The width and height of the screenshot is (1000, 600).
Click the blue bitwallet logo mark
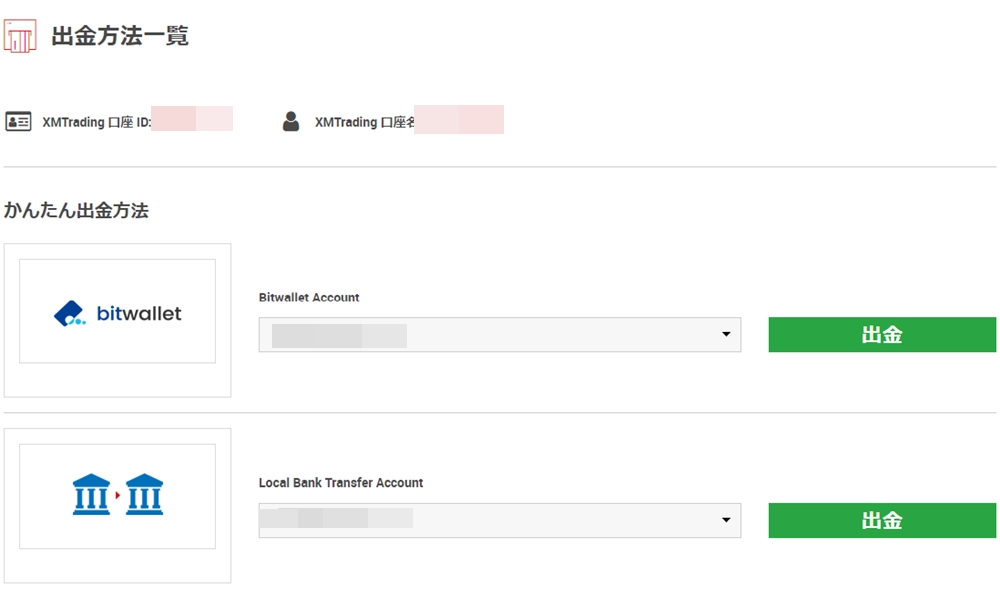(x=70, y=314)
